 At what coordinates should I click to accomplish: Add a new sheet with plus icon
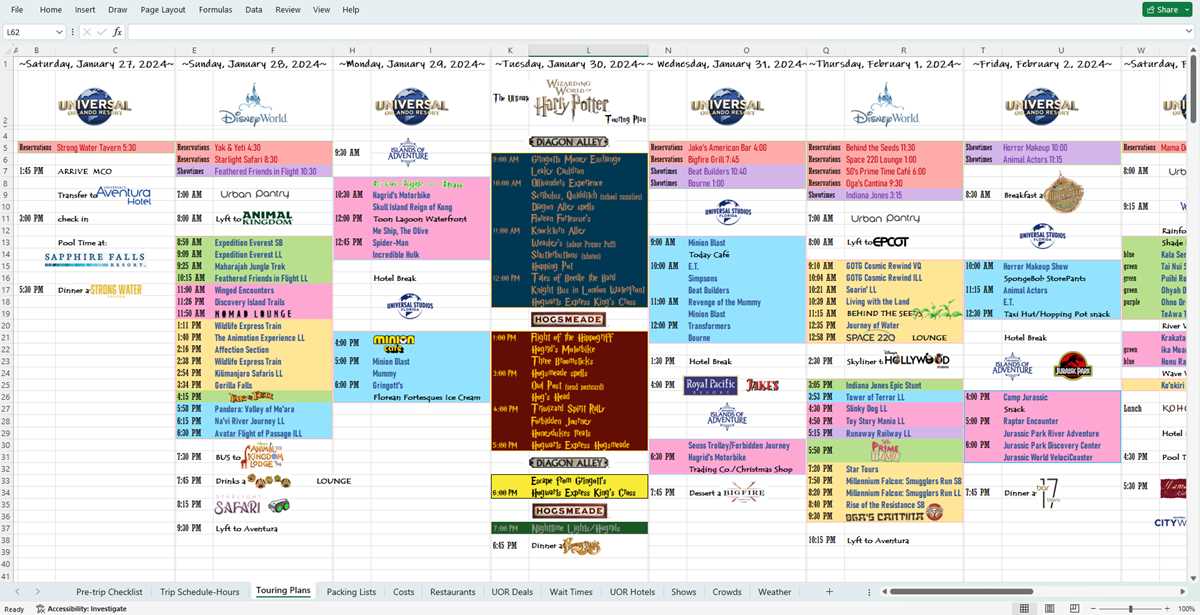(x=828, y=592)
